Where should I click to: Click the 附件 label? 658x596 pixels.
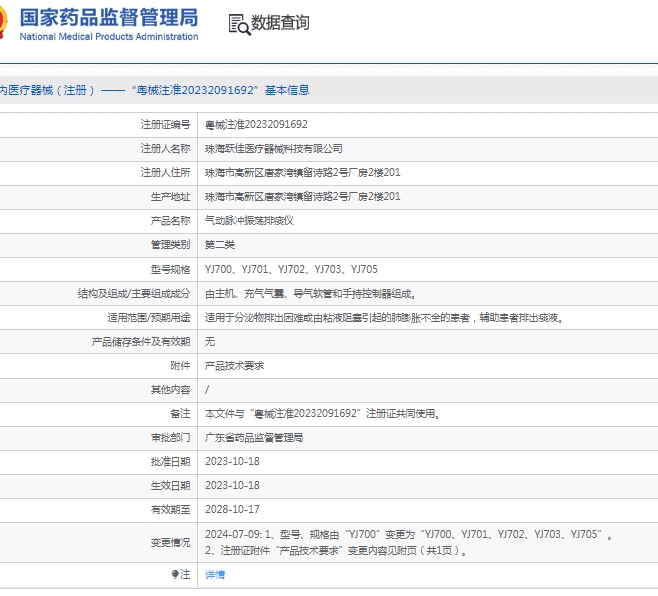[180, 366]
